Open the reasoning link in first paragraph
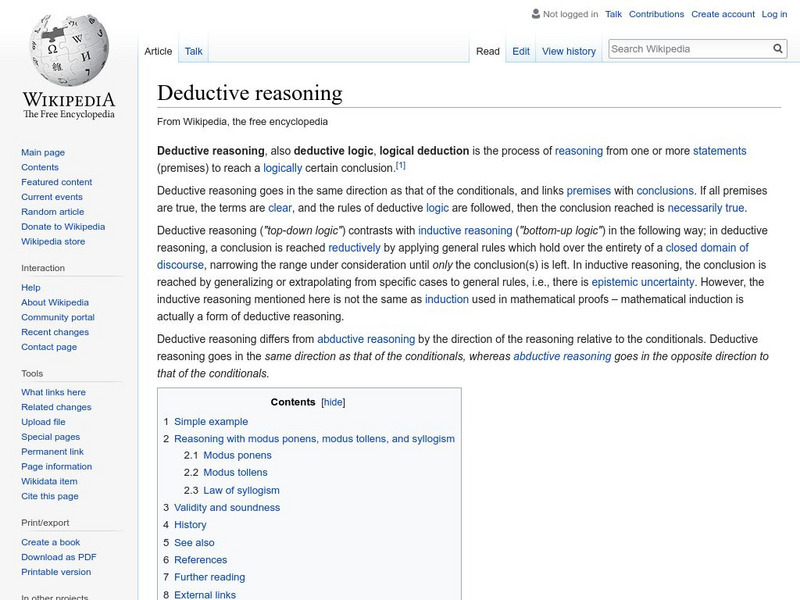The image size is (800, 600). [579, 151]
